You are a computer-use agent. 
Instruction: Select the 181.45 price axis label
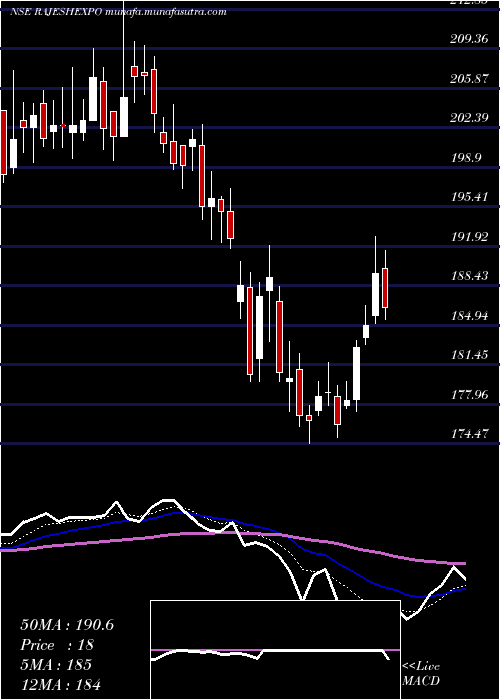pyautogui.click(x=469, y=355)
